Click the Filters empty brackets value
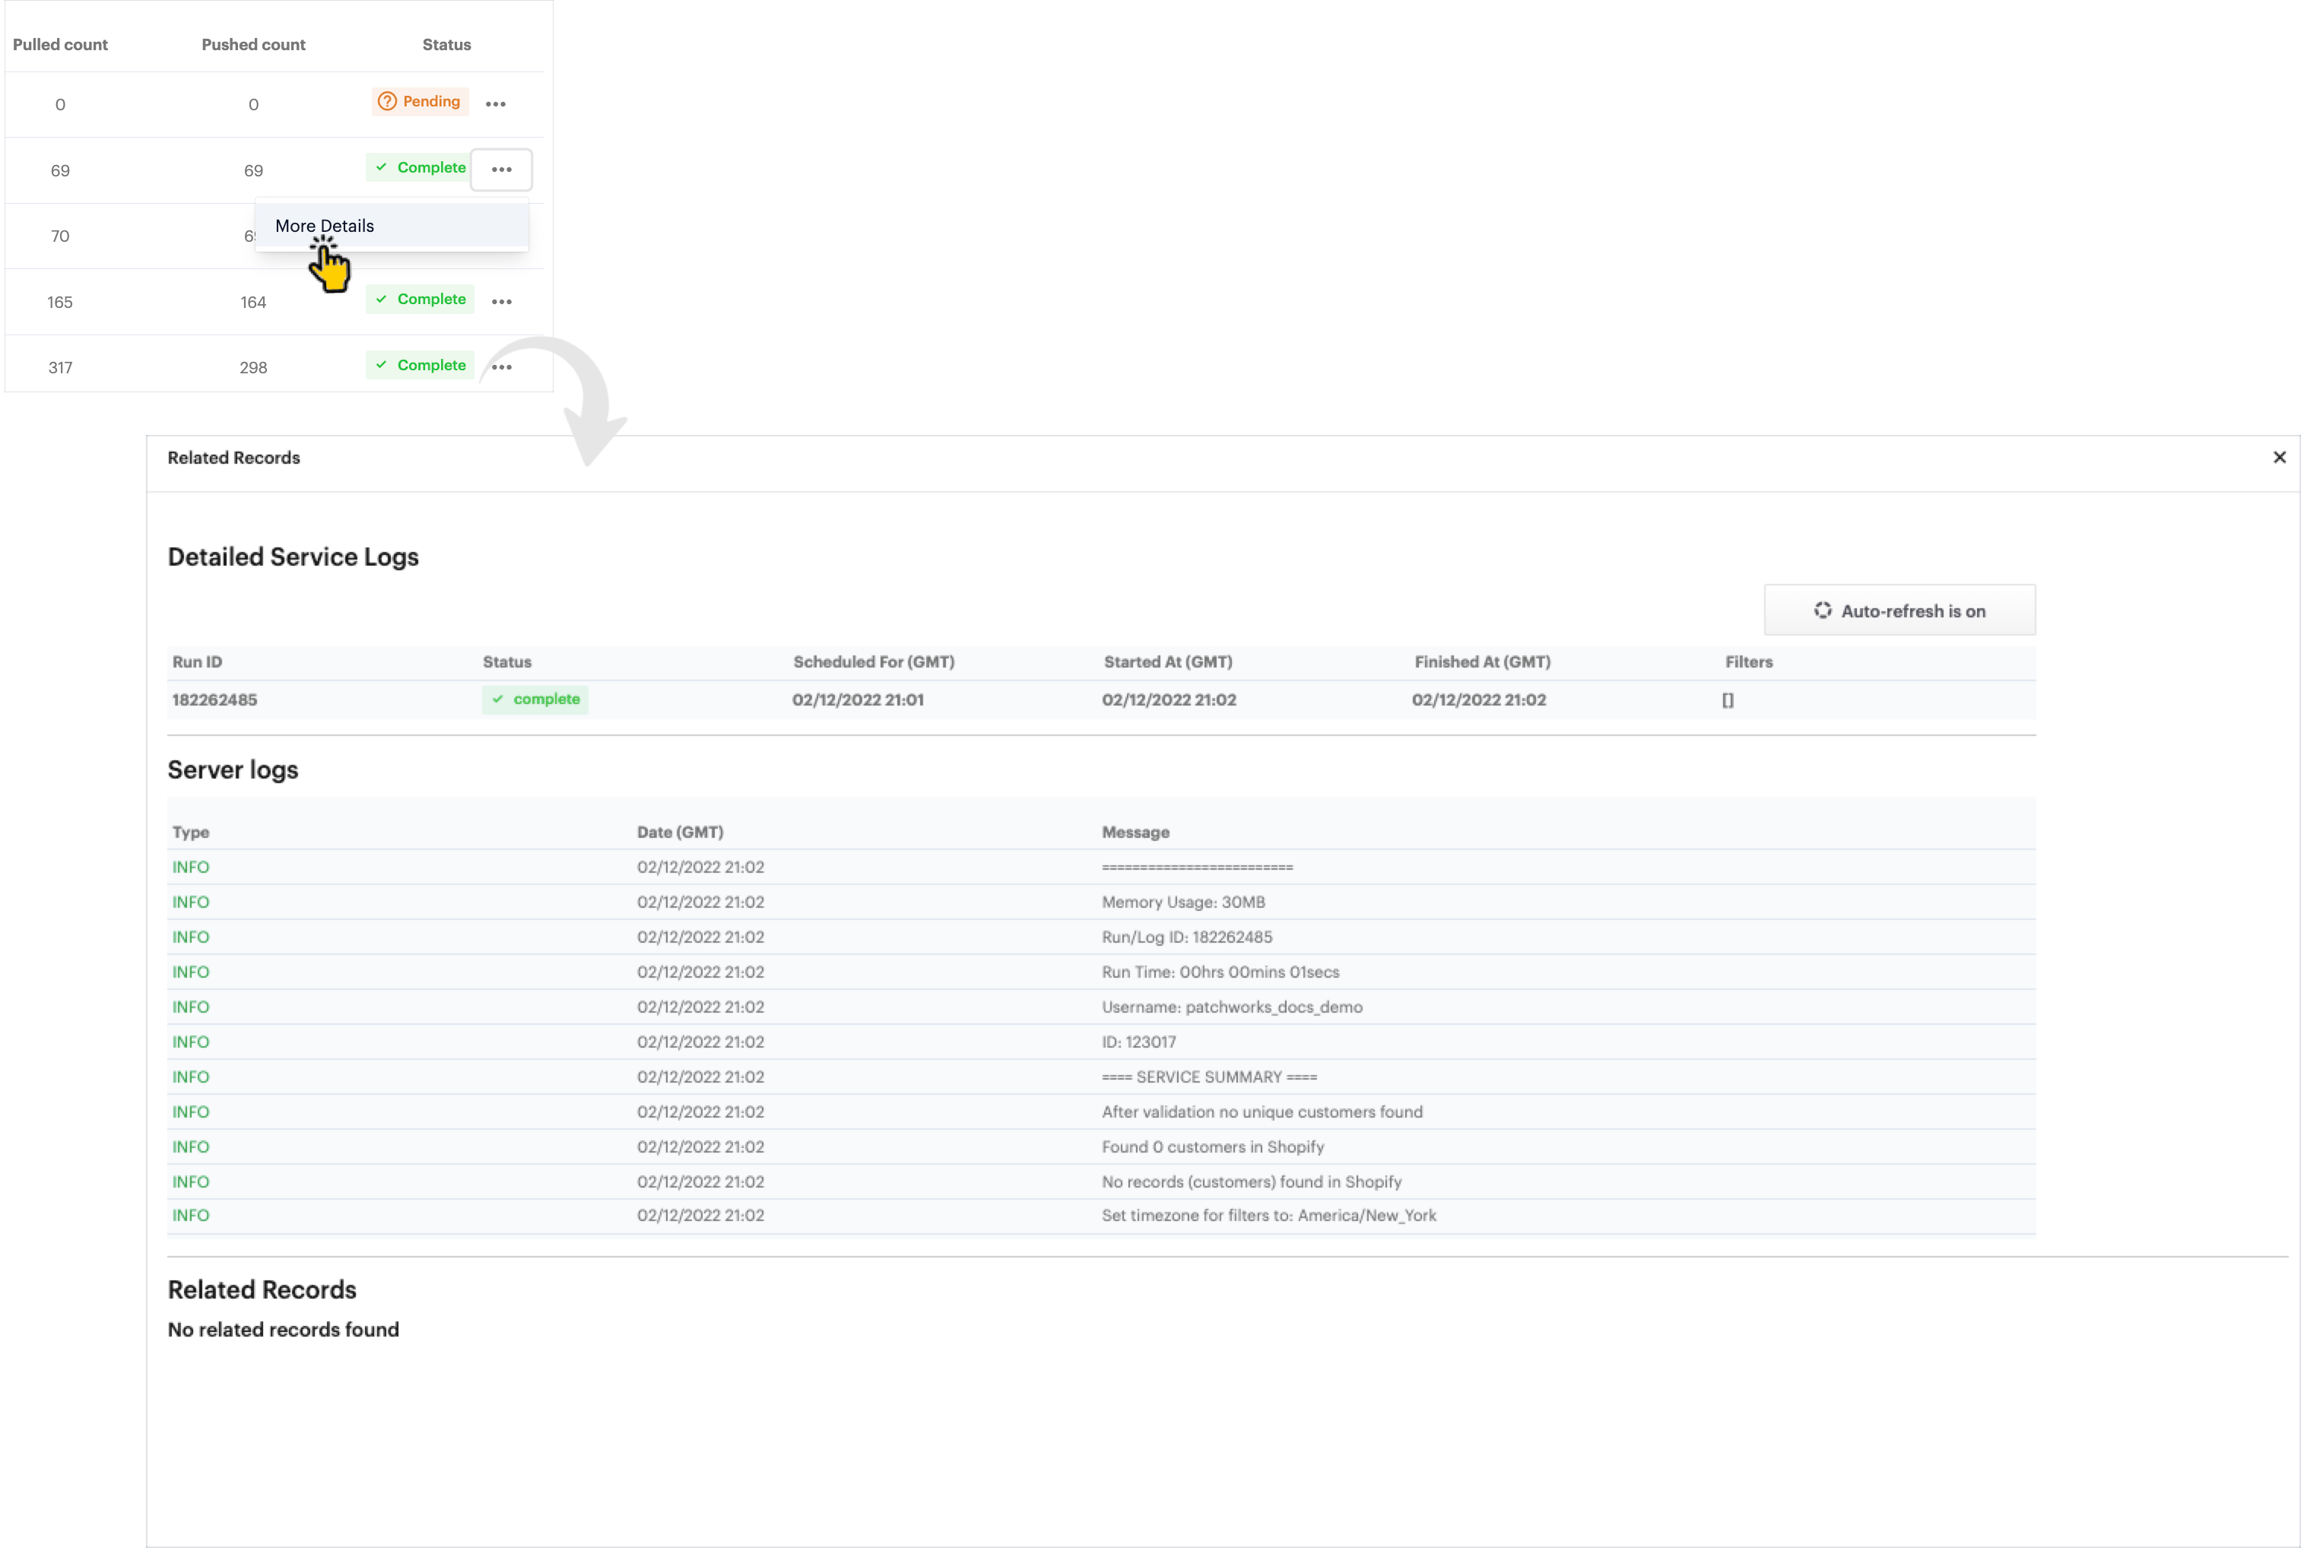The width and height of the screenshot is (2304, 1551). pyautogui.click(x=1727, y=700)
